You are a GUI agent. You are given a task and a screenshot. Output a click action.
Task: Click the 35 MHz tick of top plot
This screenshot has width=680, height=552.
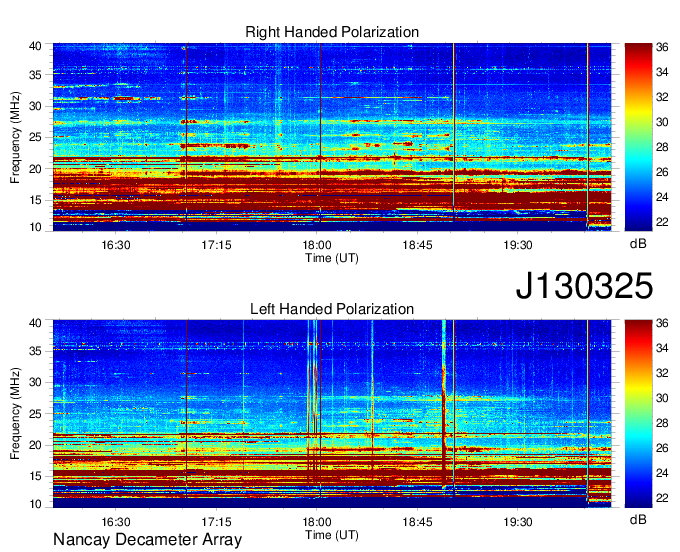[35, 75]
